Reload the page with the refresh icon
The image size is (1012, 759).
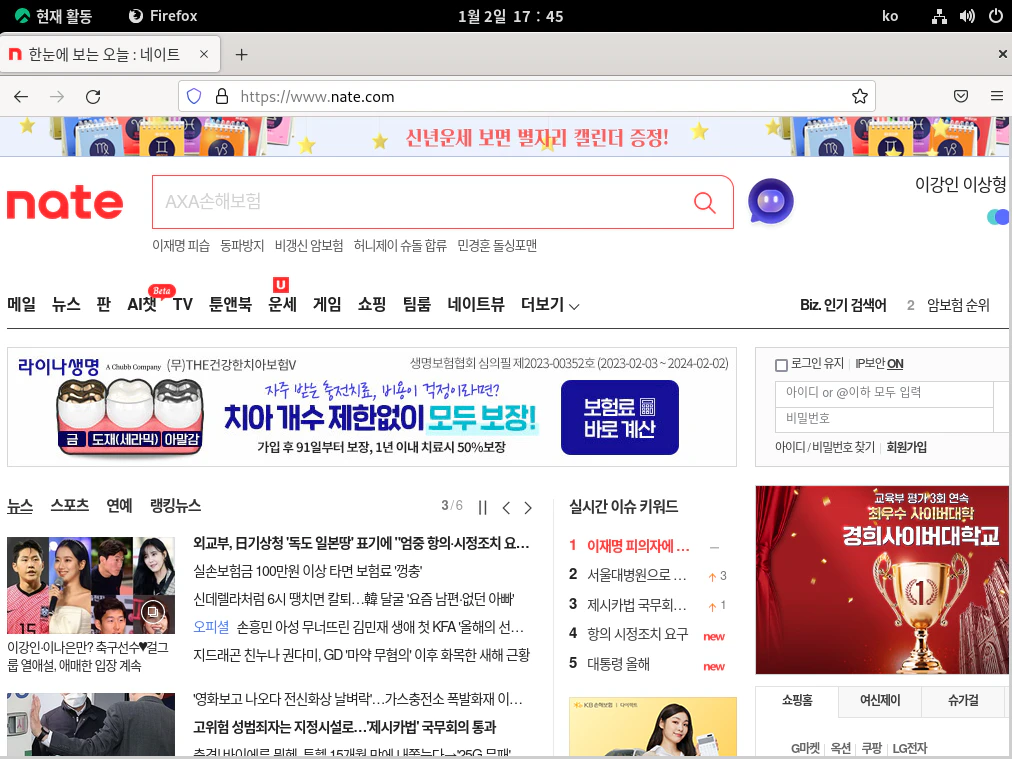click(93, 97)
